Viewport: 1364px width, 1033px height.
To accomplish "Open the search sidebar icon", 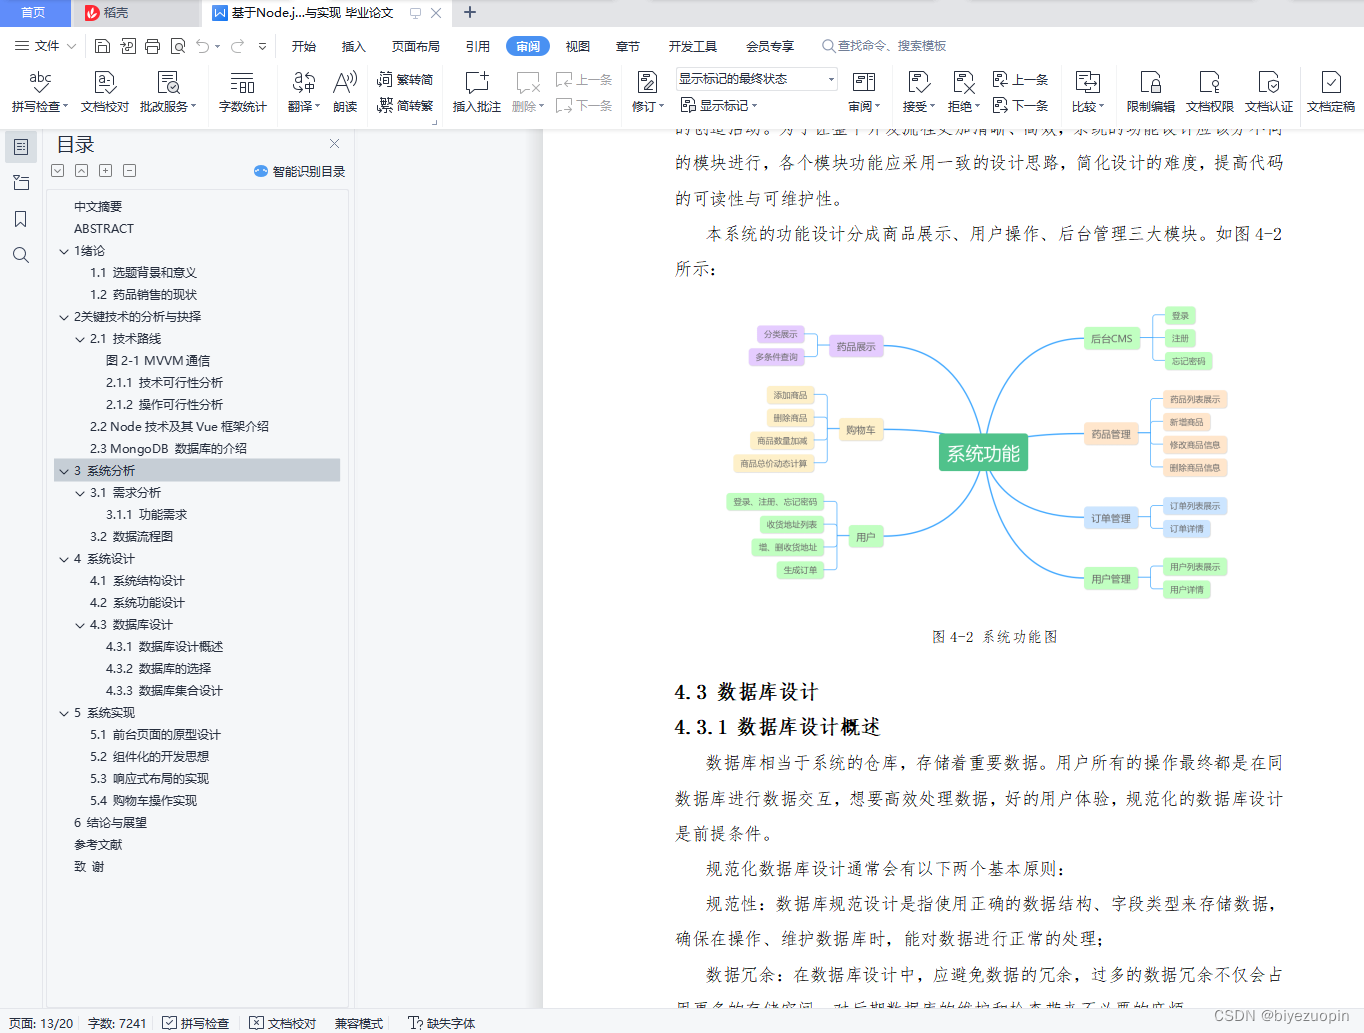I will pos(20,255).
